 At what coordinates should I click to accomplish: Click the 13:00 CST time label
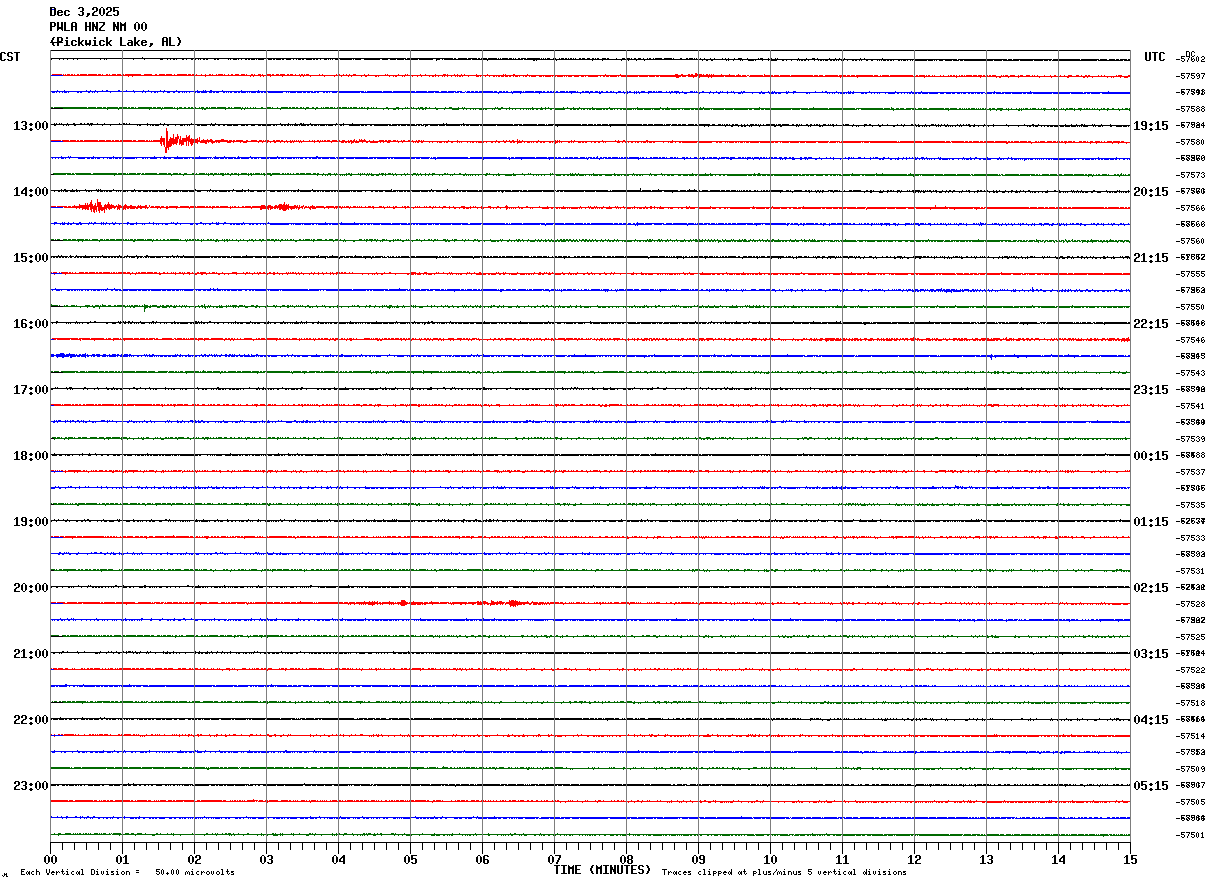point(30,125)
